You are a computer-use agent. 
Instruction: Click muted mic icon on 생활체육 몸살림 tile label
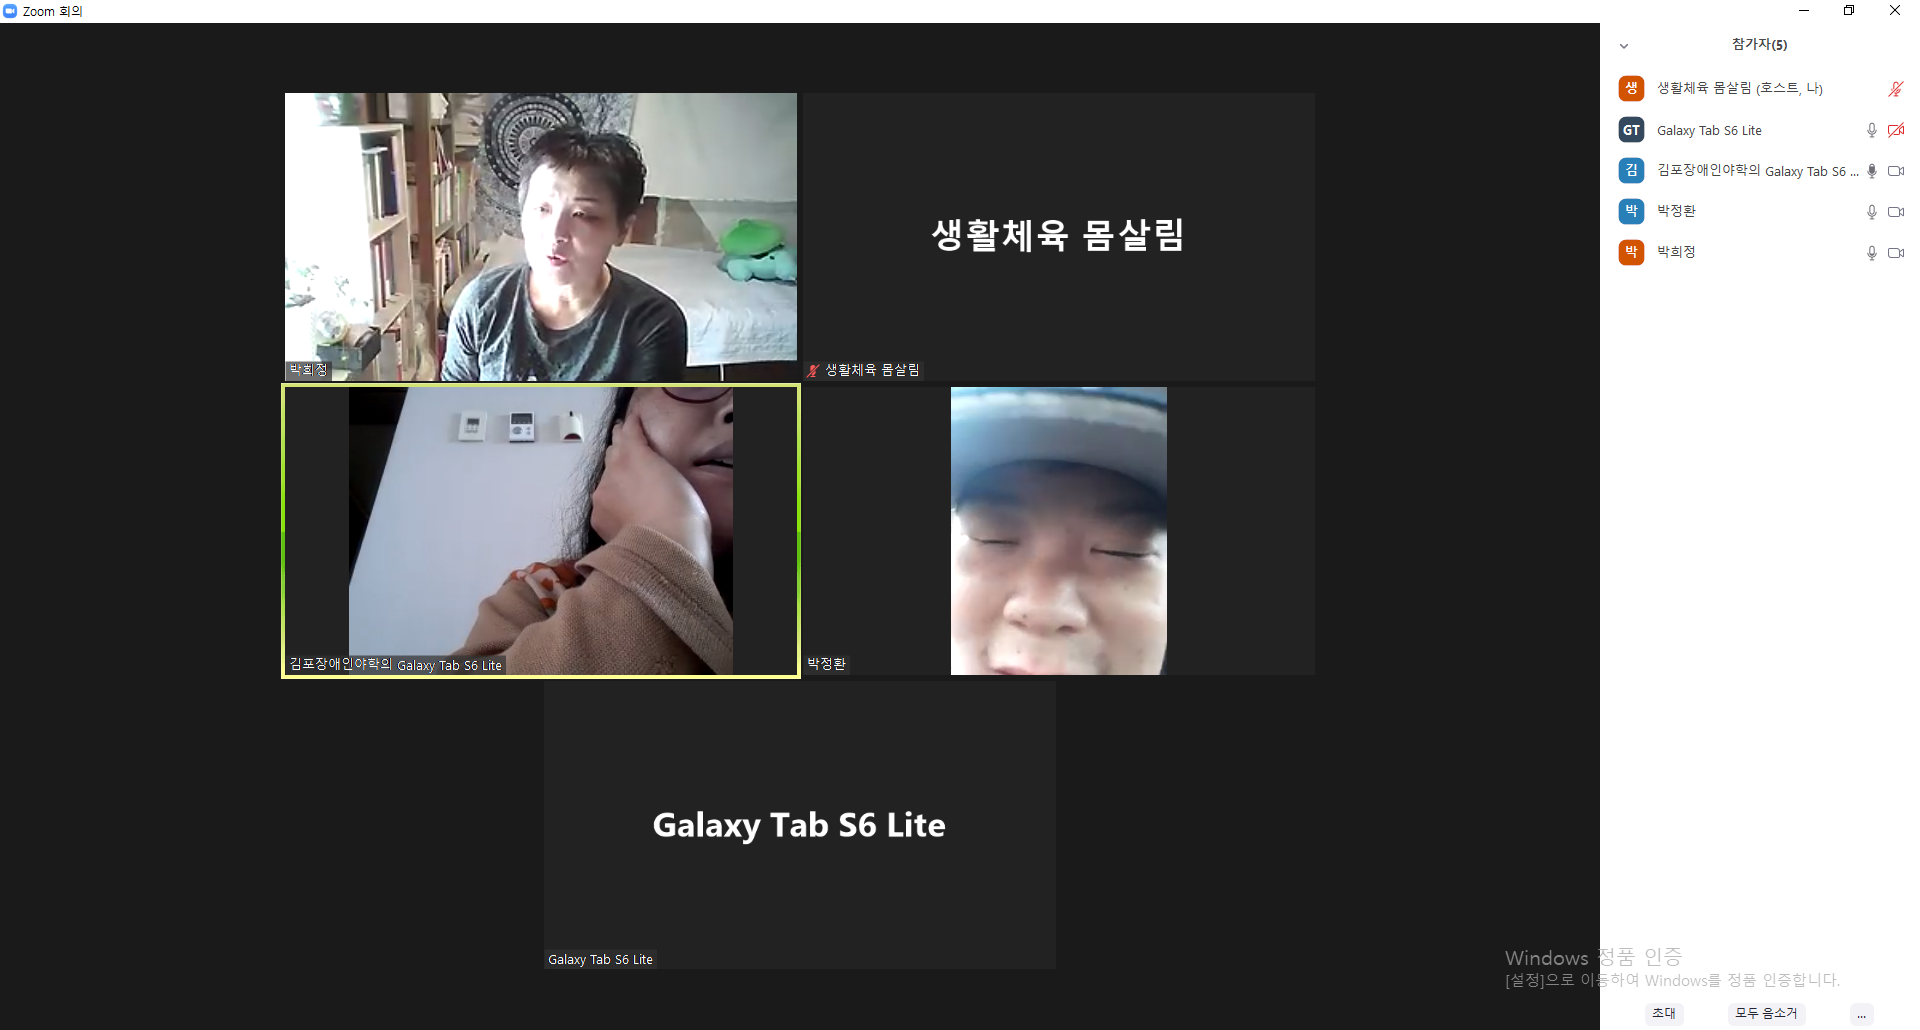click(813, 370)
